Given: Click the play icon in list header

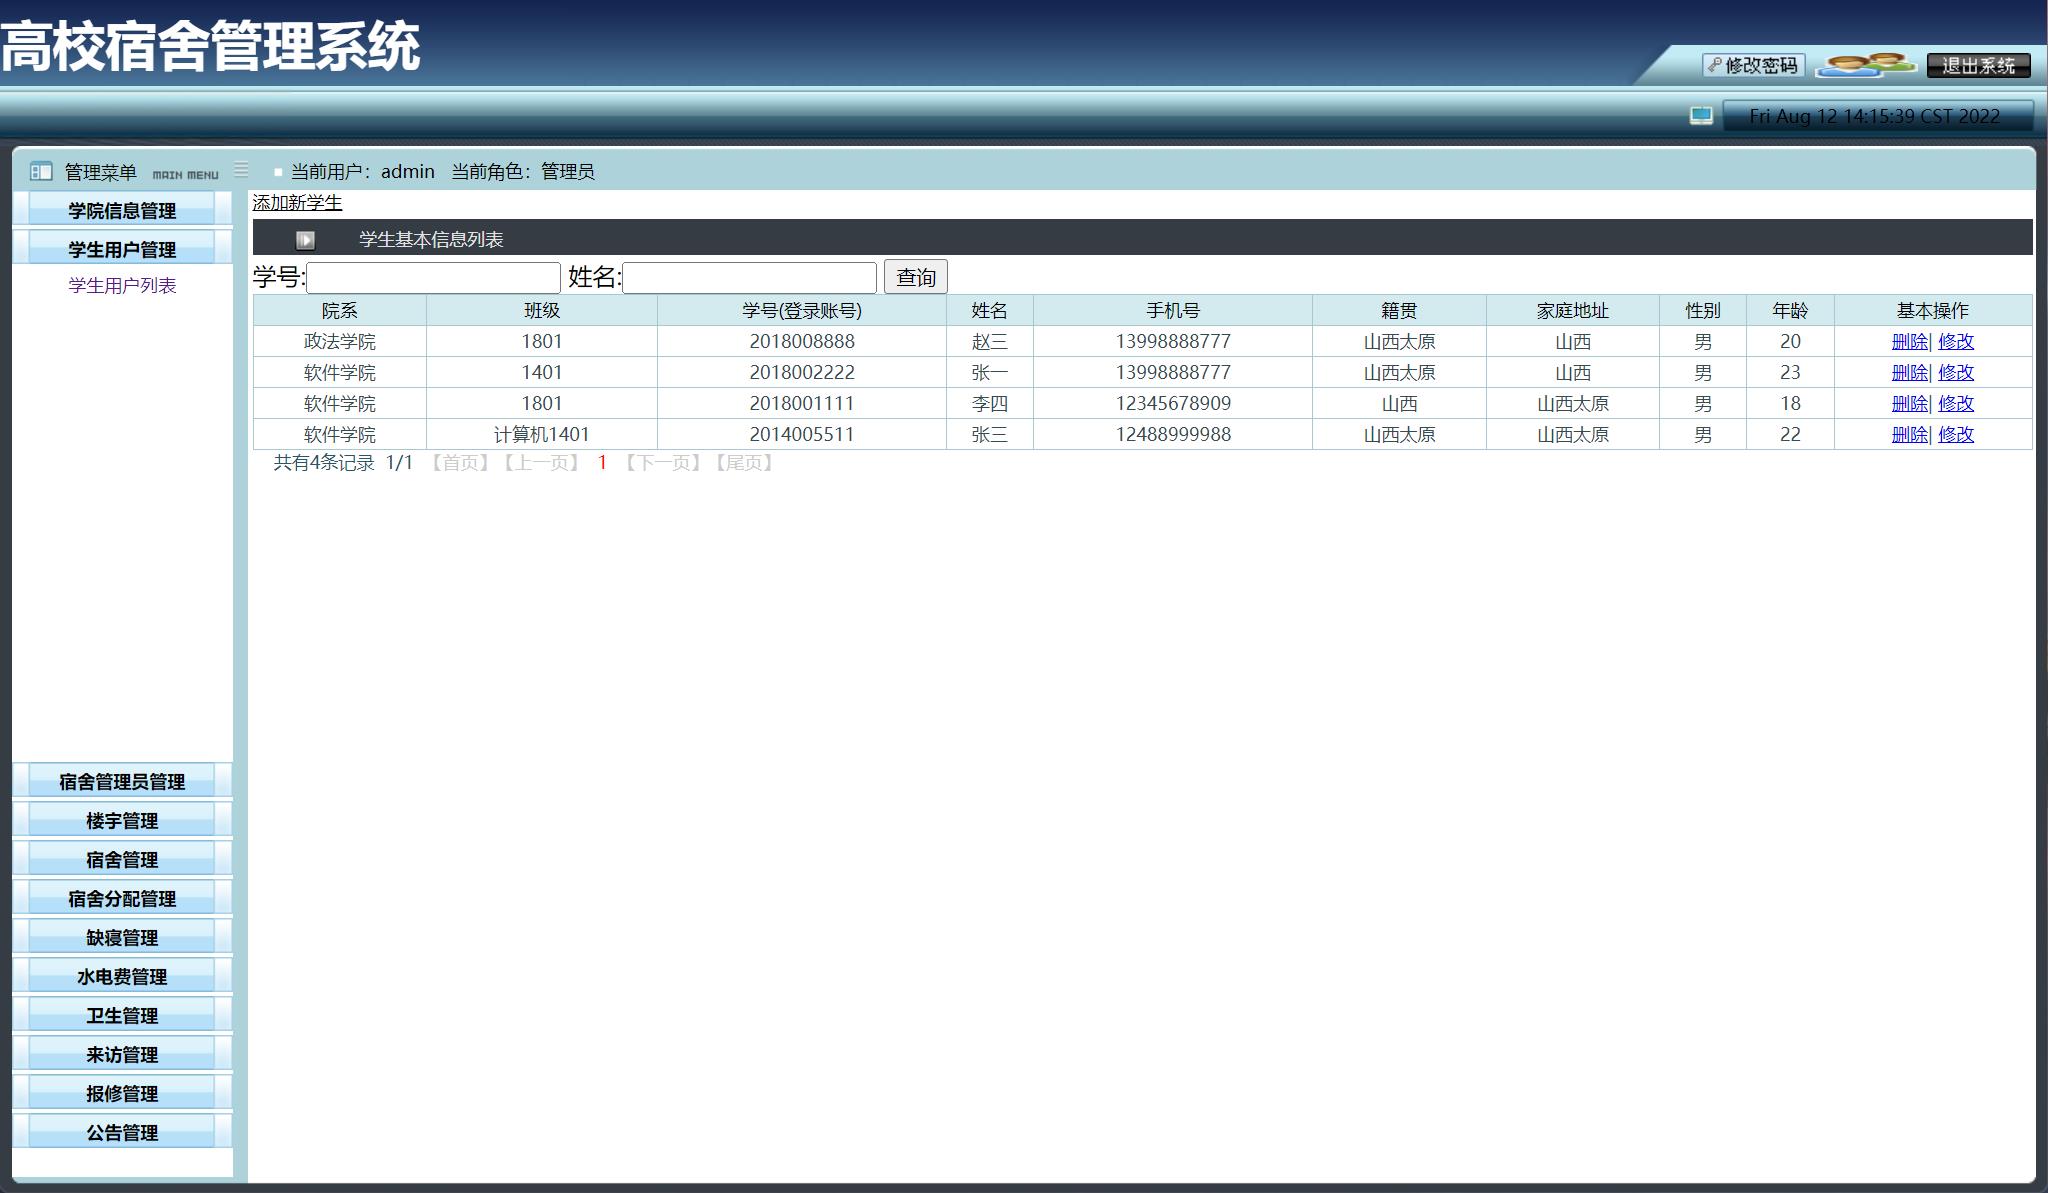Looking at the screenshot, I should (x=305, y=240).
